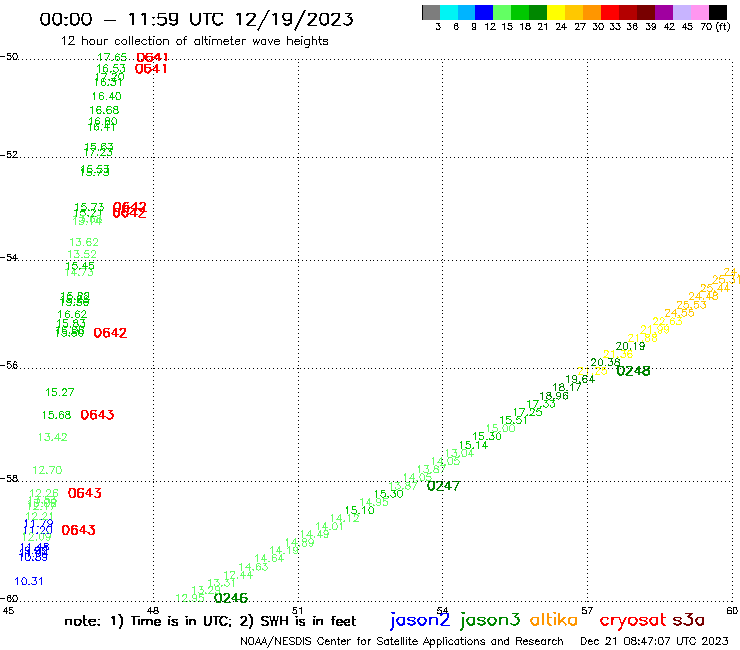Click the 16.40 wave height value
The height and width of the screenshot is (650, 740).
coord(106,96)
